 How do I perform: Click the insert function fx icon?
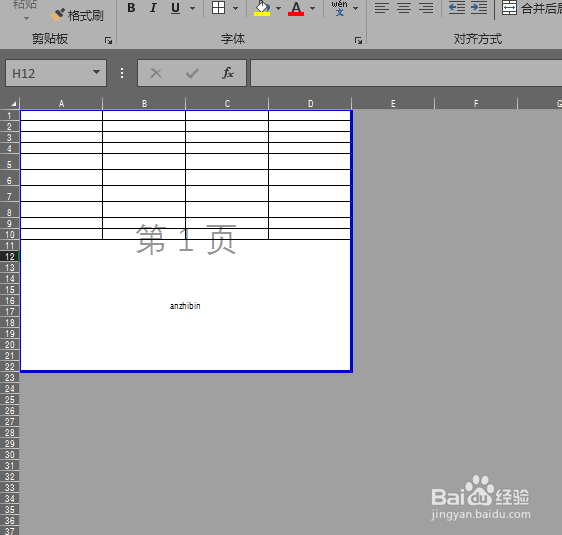(228, 73)
